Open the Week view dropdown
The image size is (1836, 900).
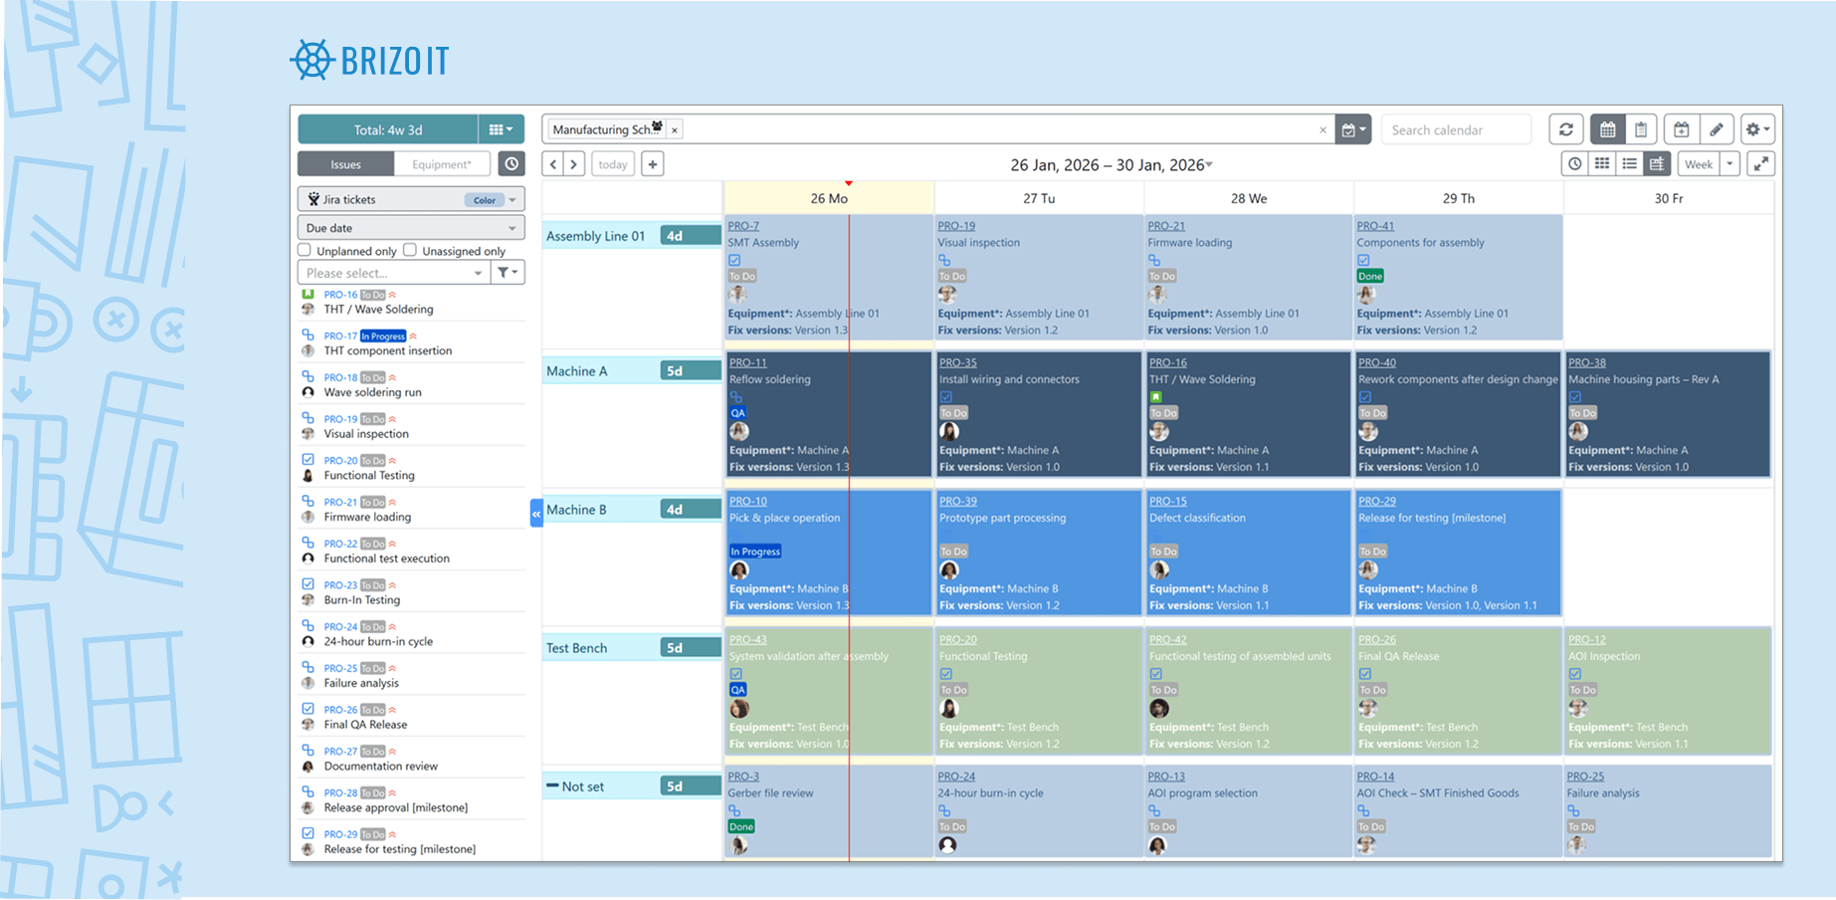pos(1730,164)
